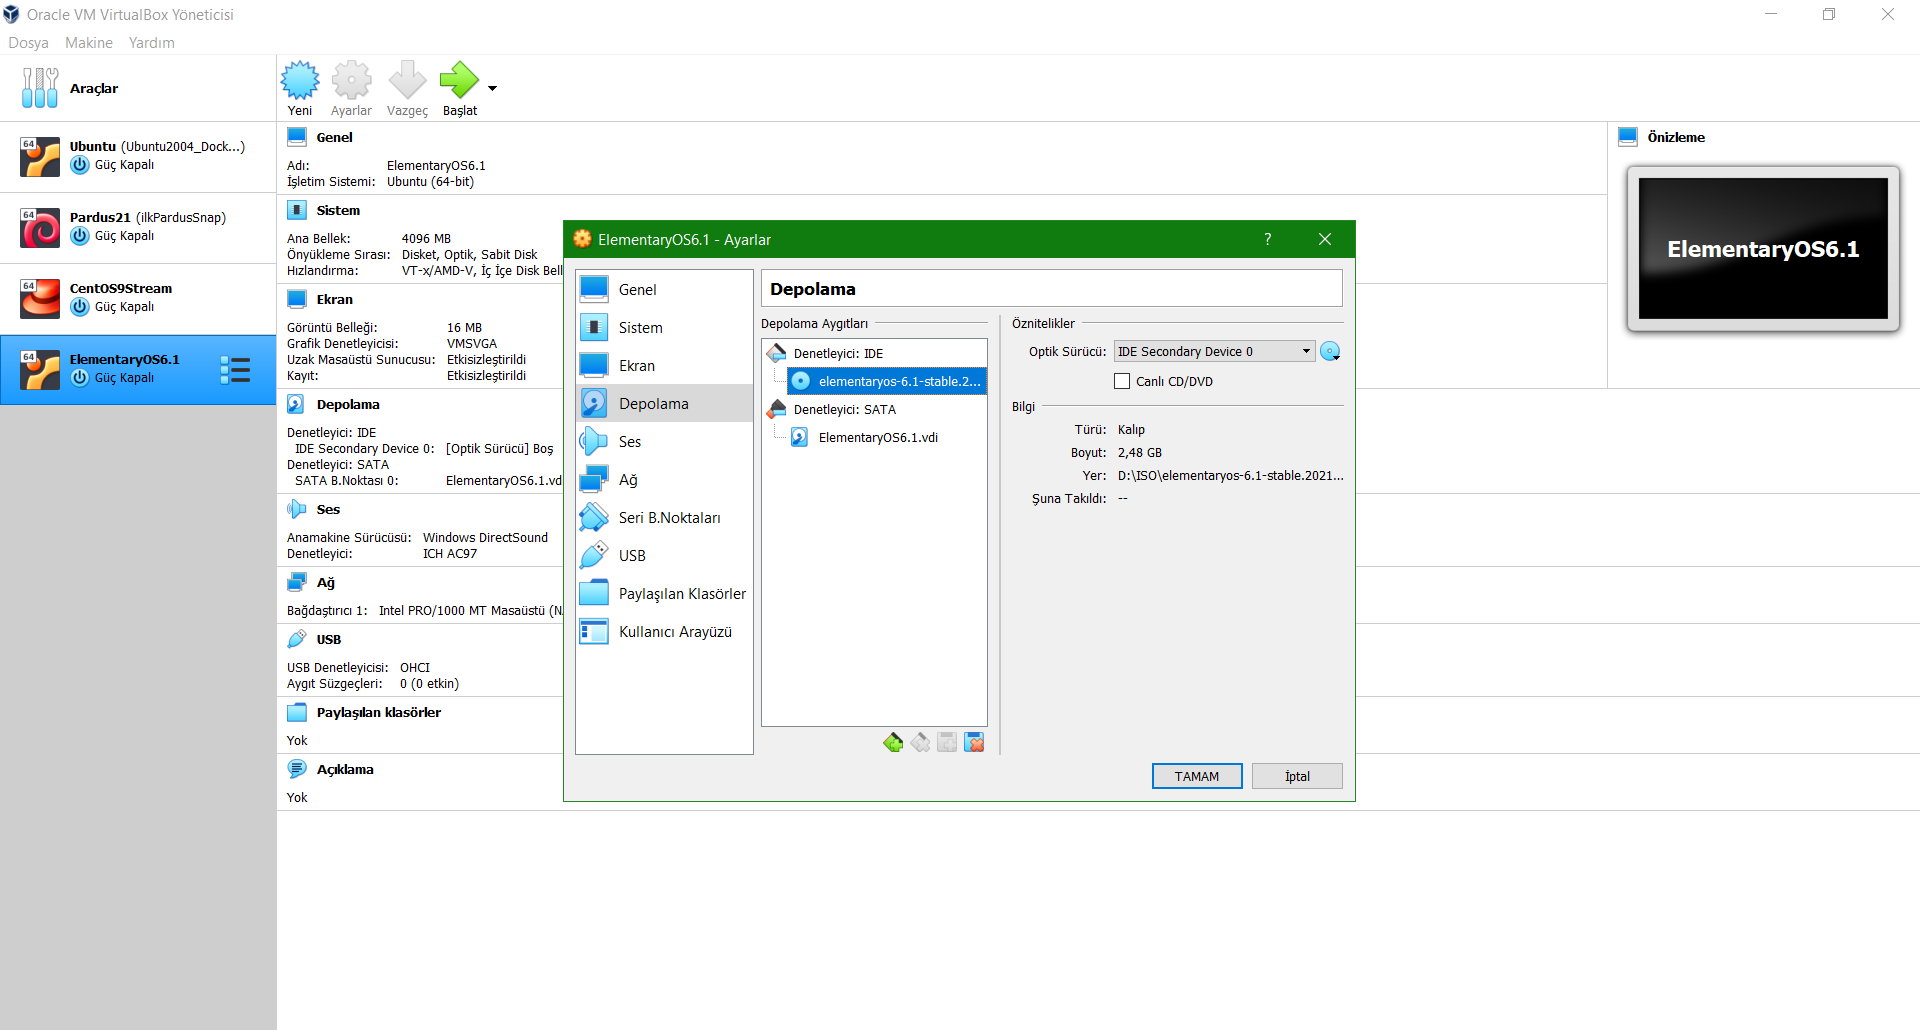Open the Makine menu

89,42
